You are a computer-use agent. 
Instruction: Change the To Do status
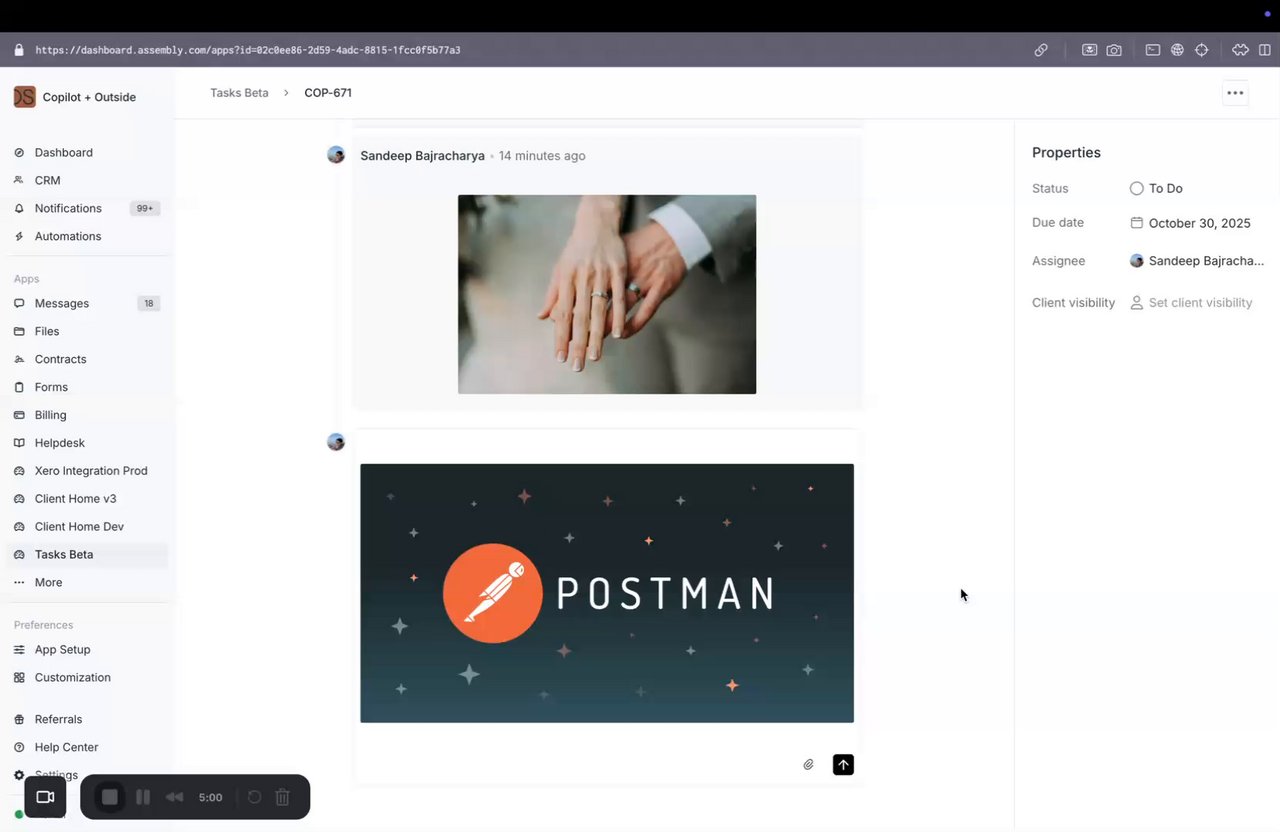tap(1157, 189)
